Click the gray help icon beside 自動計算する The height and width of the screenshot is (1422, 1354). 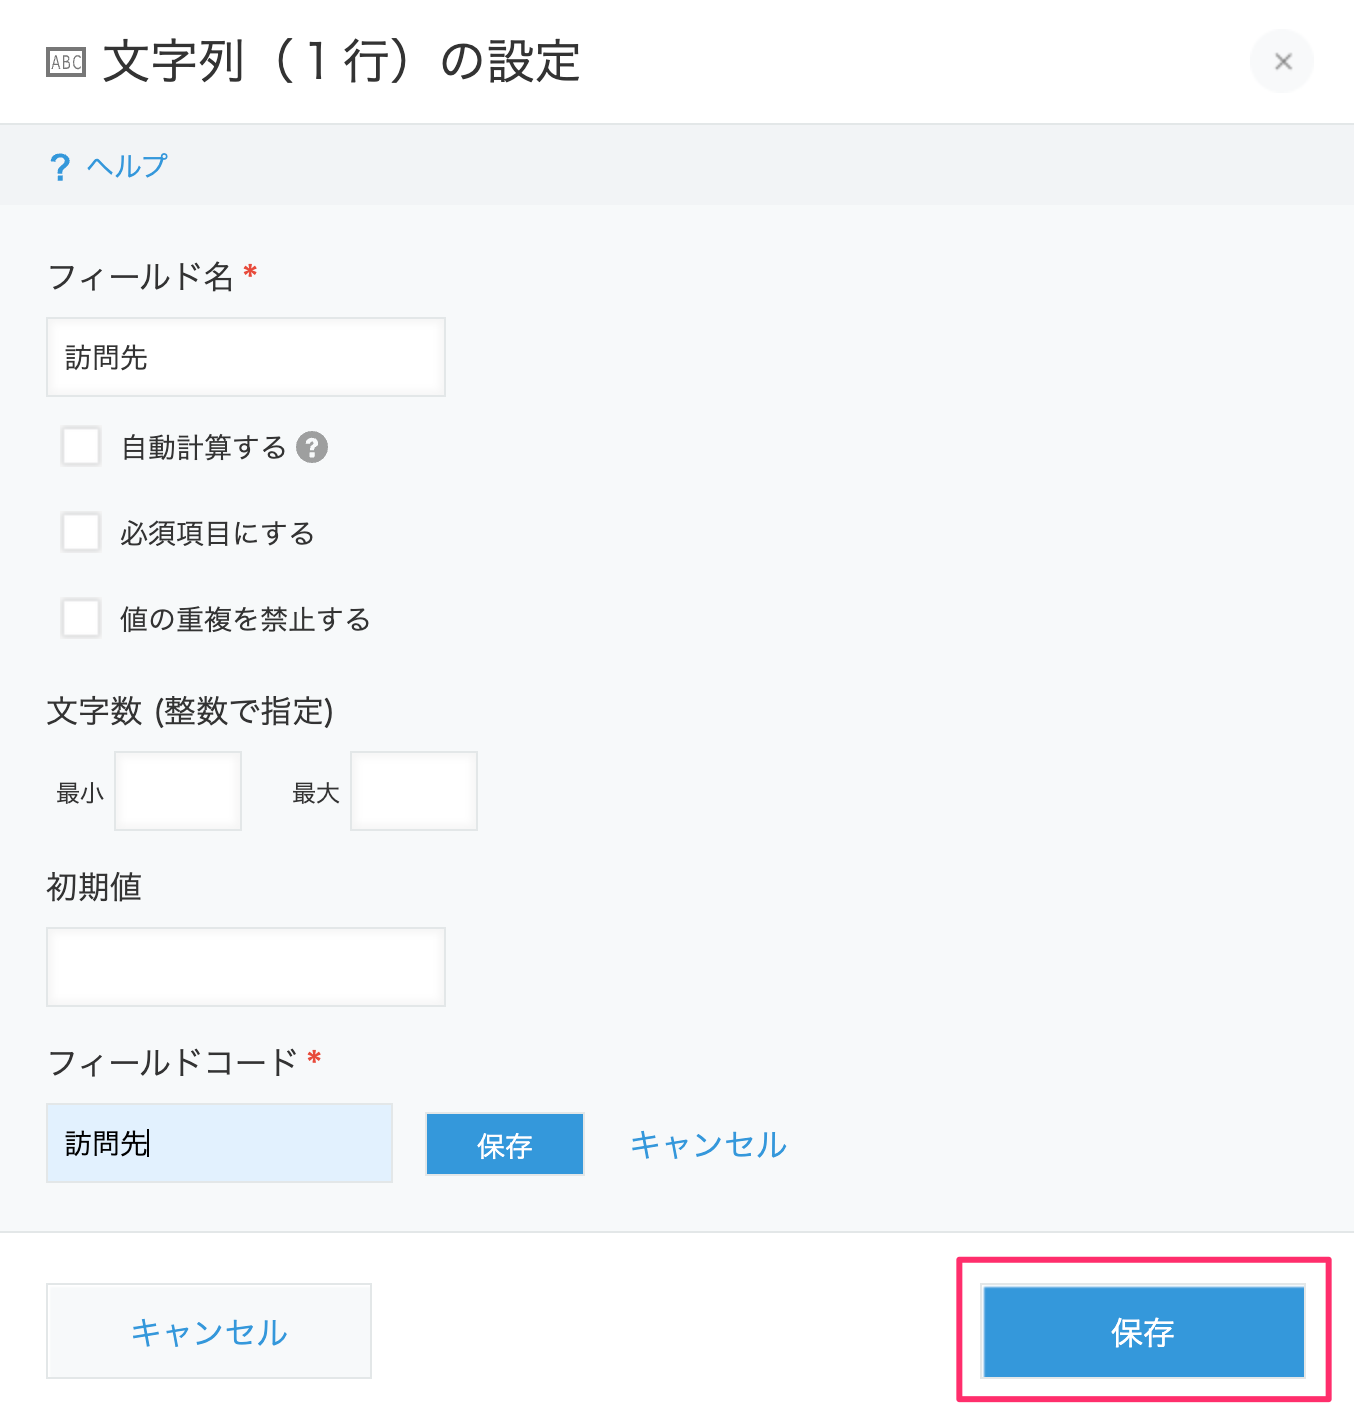pos(312,447)
